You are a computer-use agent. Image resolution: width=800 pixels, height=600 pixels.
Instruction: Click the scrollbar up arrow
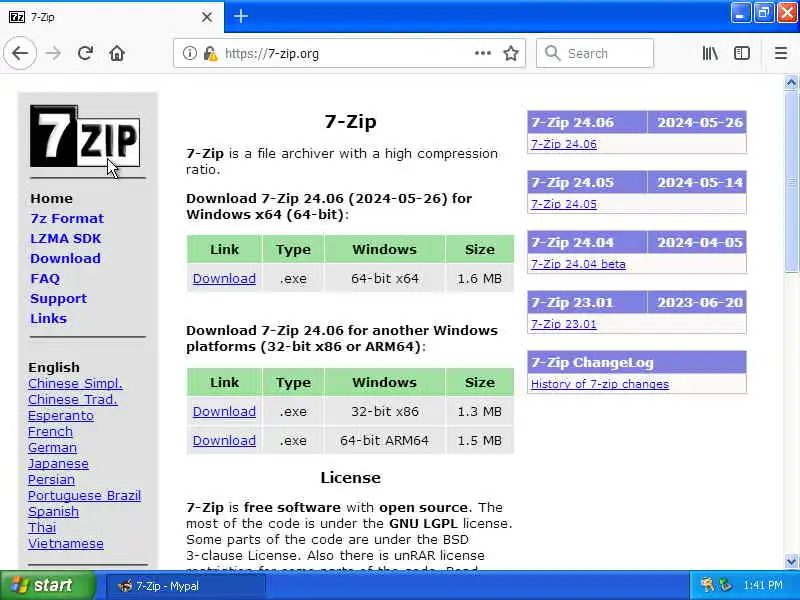(791, 82)
